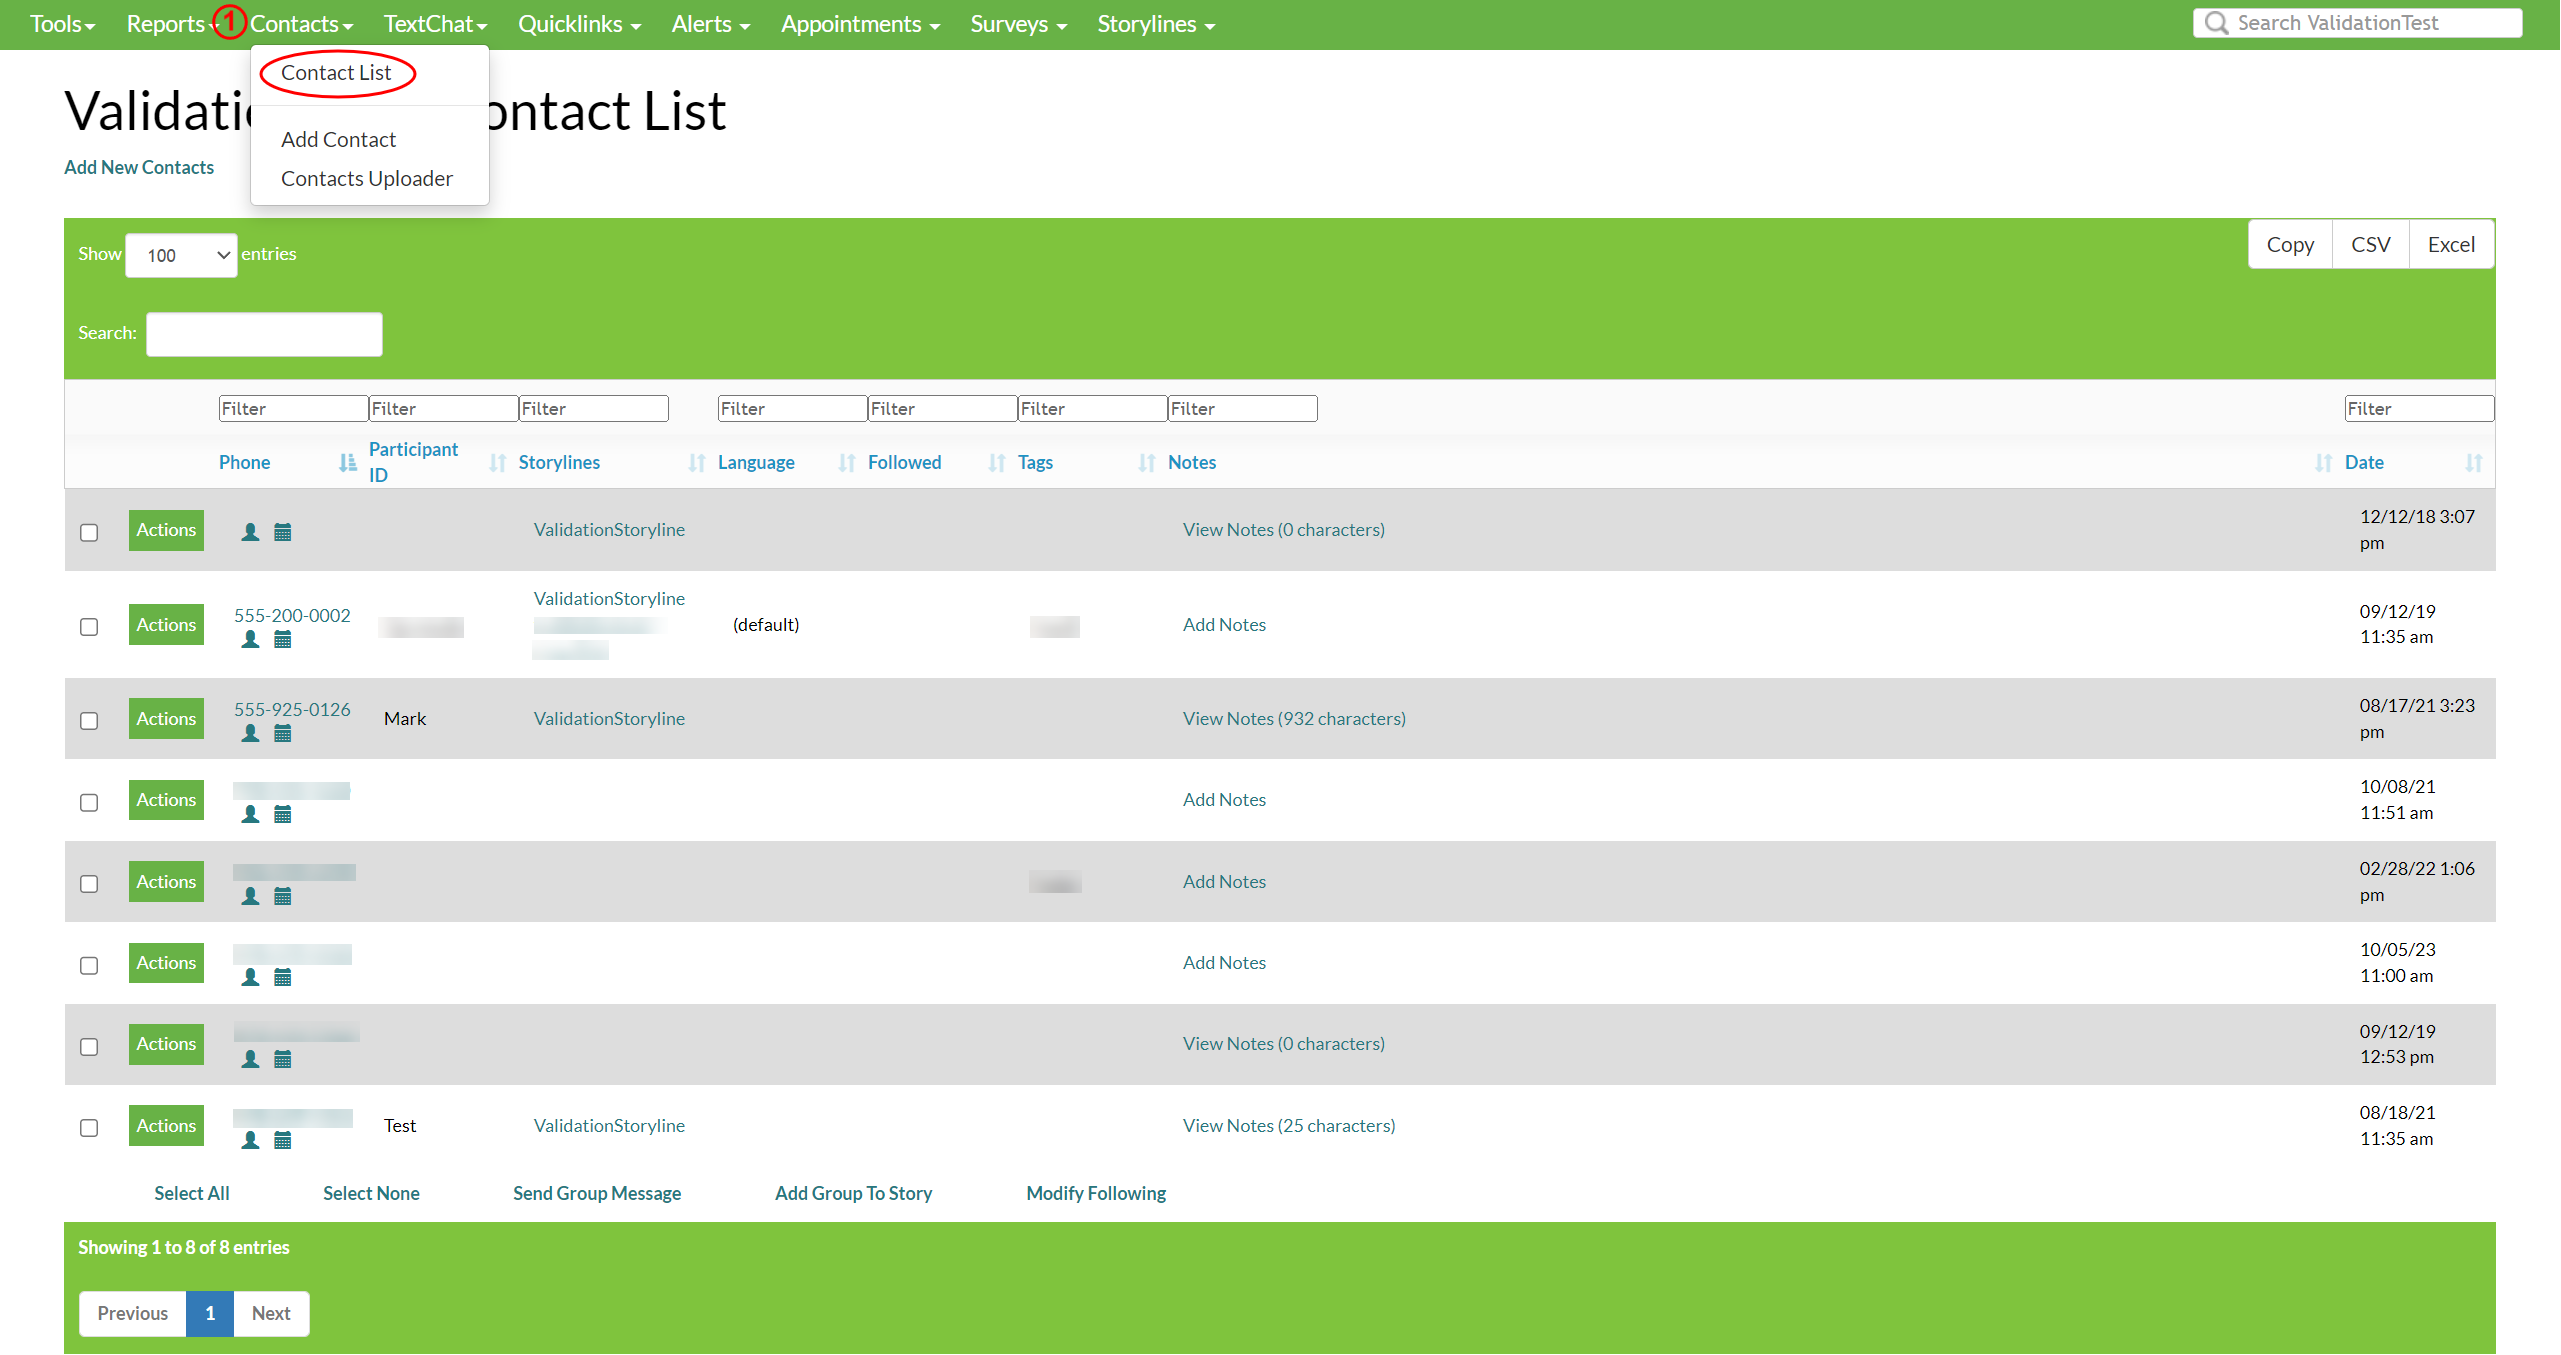Export the table as CSV
Viewport: 2561px width, 1355px height.
tap(2370, 244)
